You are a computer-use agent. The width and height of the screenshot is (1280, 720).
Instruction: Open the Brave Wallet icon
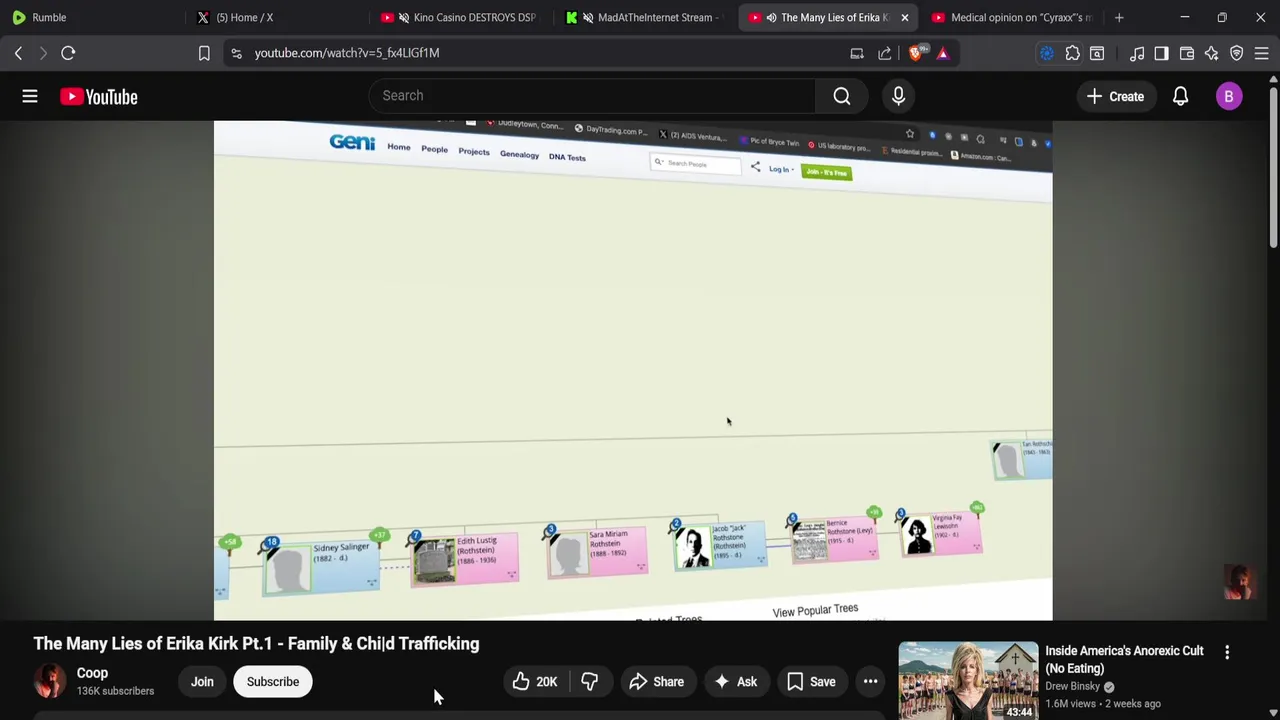[1187, 53]
